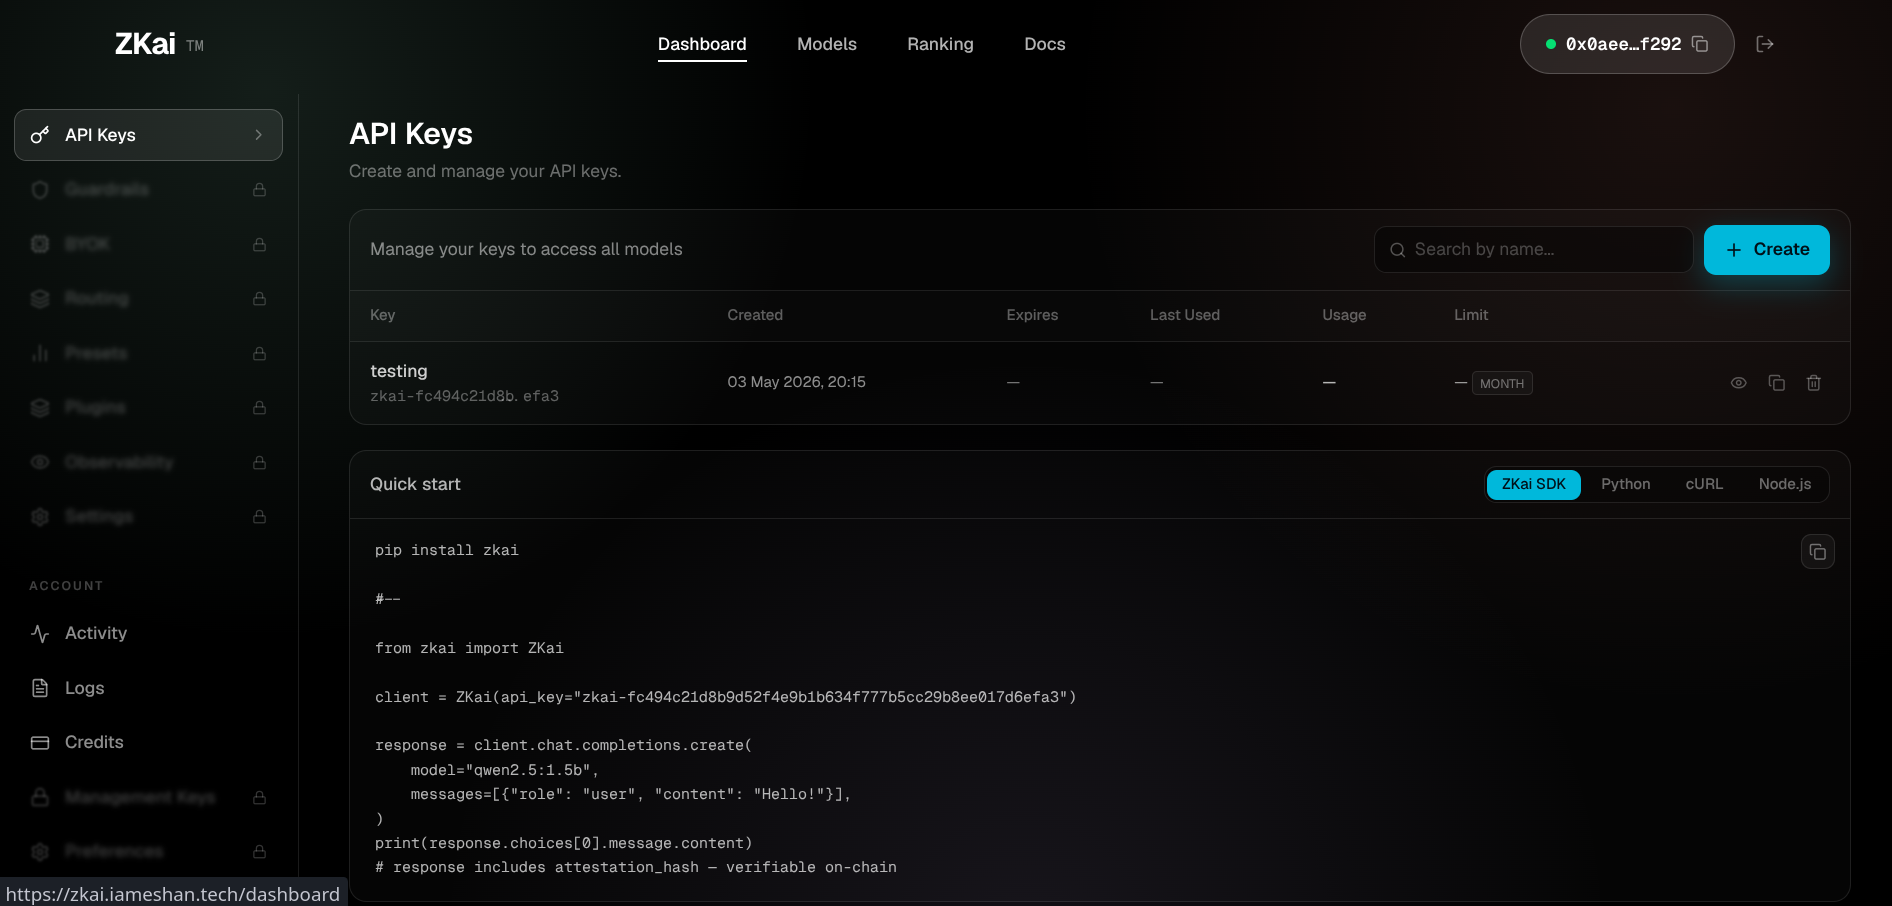Click the Guardrails shield icon in sidebar
Viewport: 1892px width, 906px height.
point(40,190)
